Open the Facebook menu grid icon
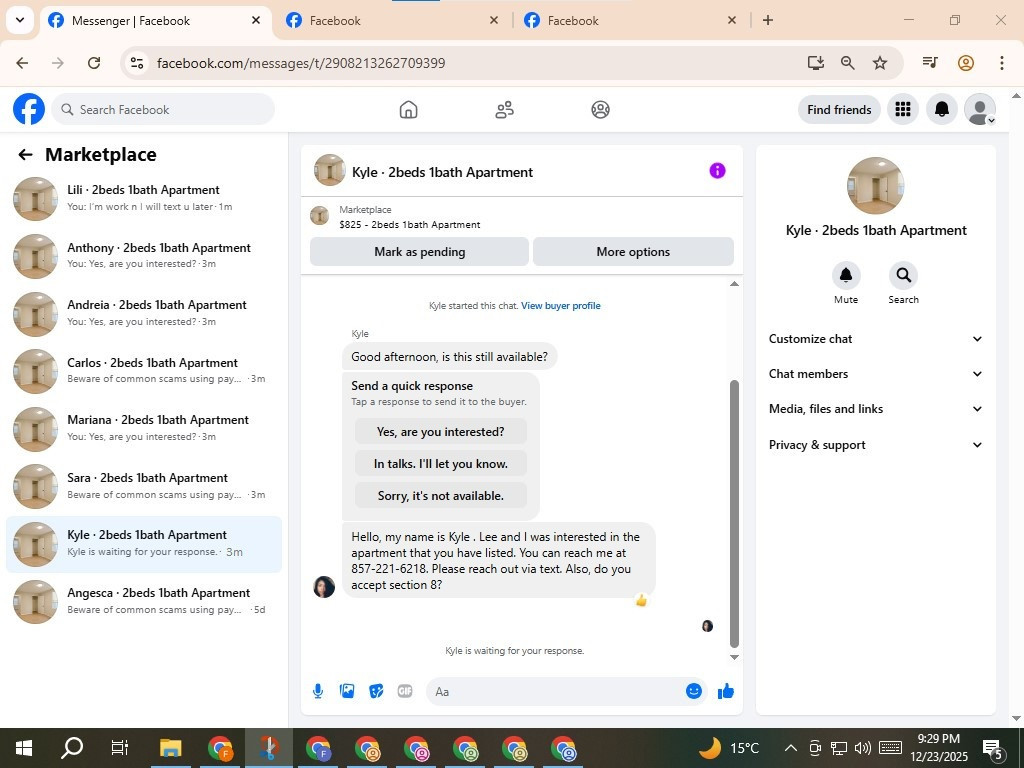Image resolution: width=1024 pixels, height=768 pixels. click(x=903, y=109)
